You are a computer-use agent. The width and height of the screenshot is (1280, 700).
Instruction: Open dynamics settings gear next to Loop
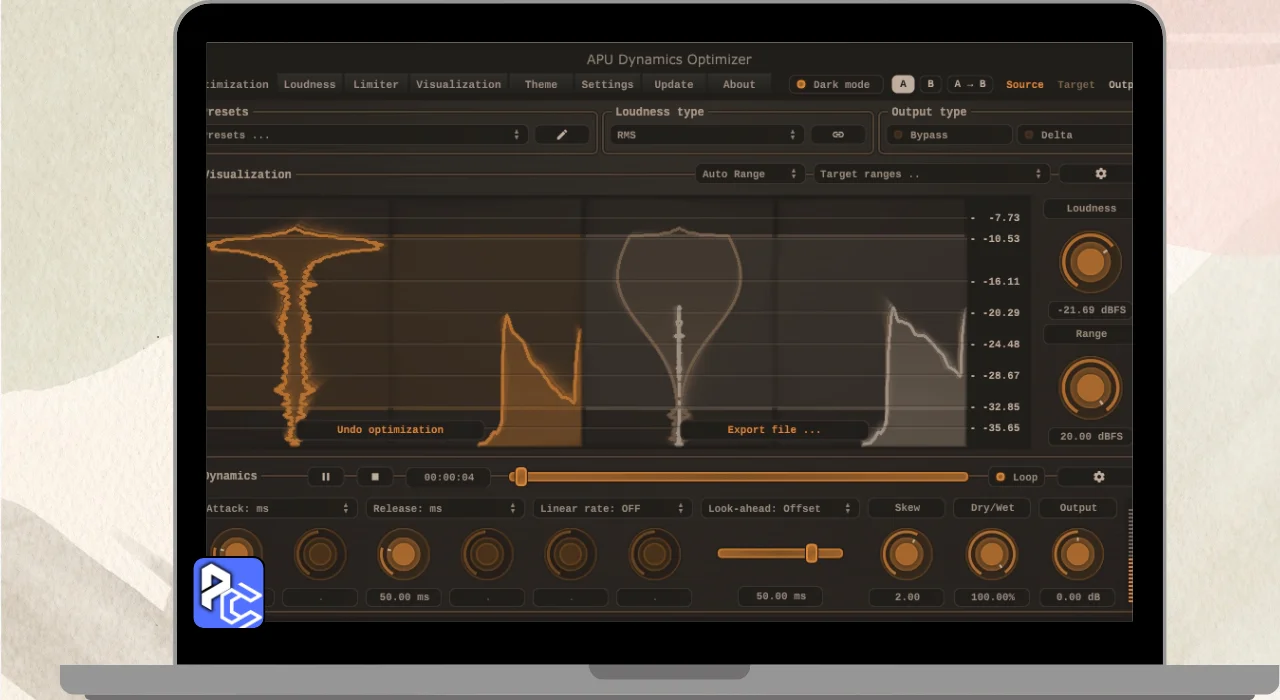[x=1098, y=477]
